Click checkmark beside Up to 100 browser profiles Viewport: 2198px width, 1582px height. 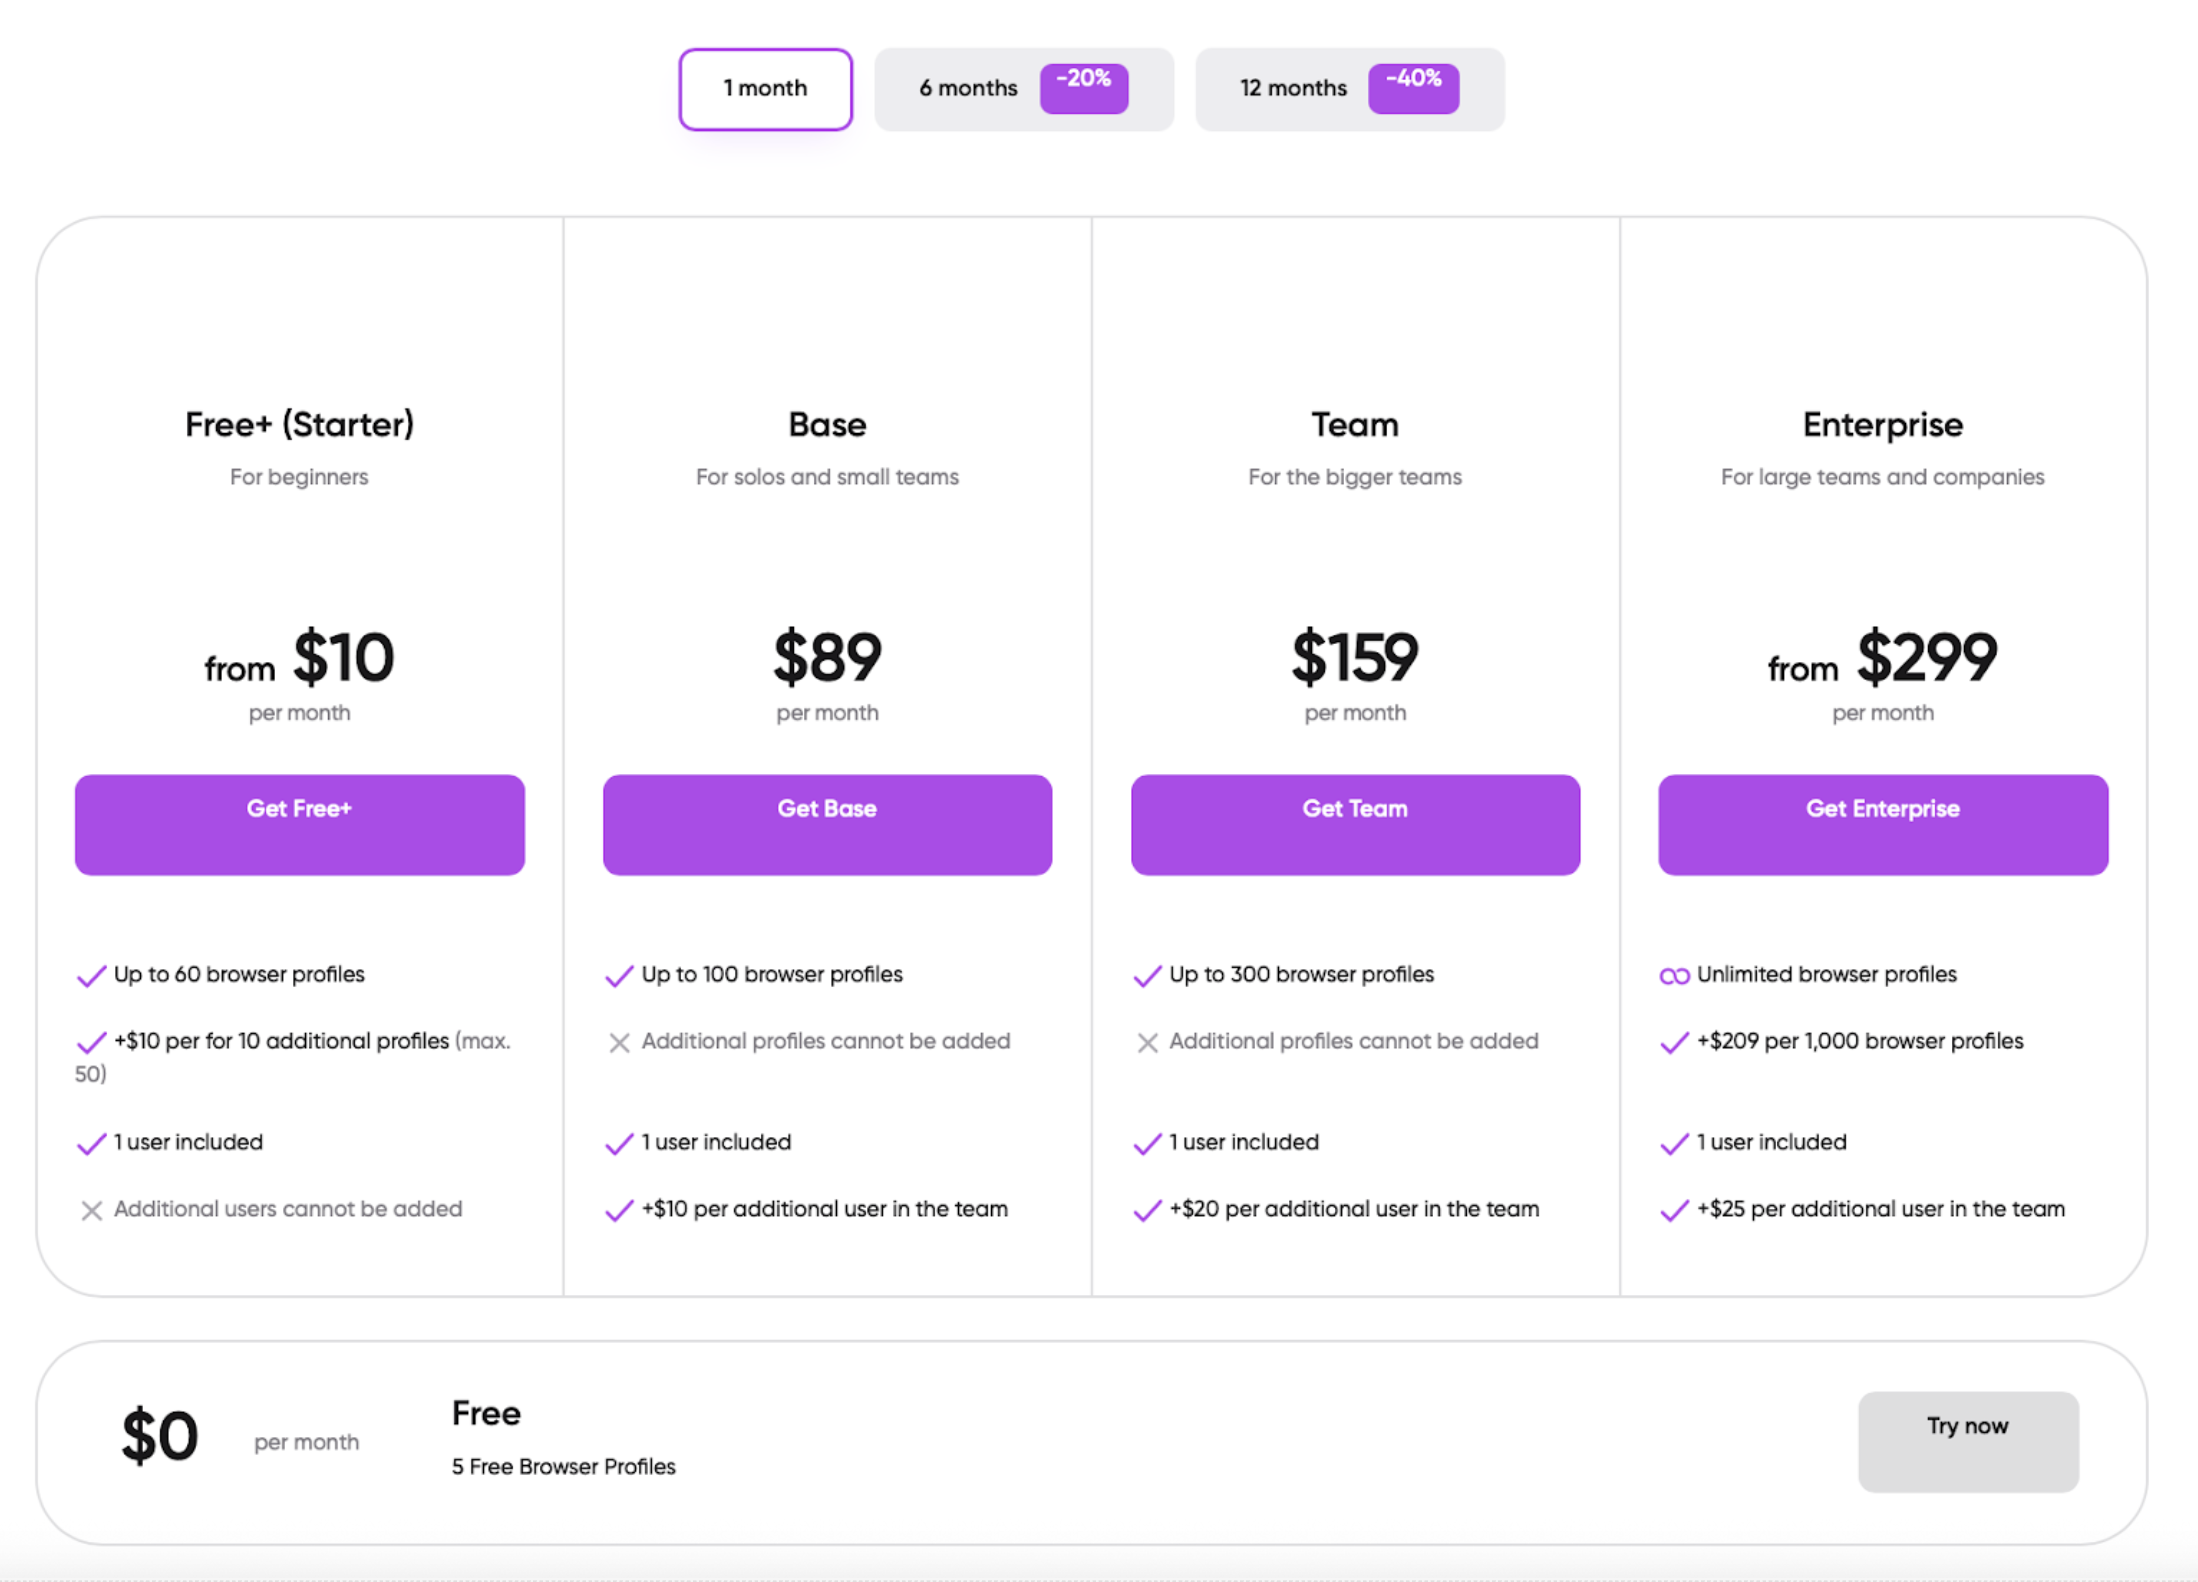619,976
